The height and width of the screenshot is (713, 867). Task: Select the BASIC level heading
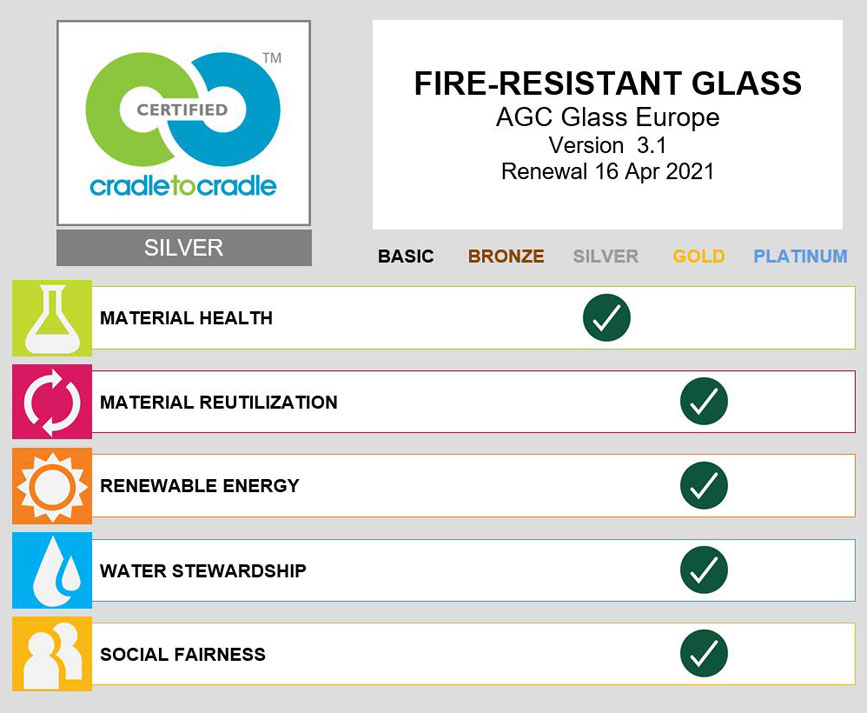tap(406, 256)
